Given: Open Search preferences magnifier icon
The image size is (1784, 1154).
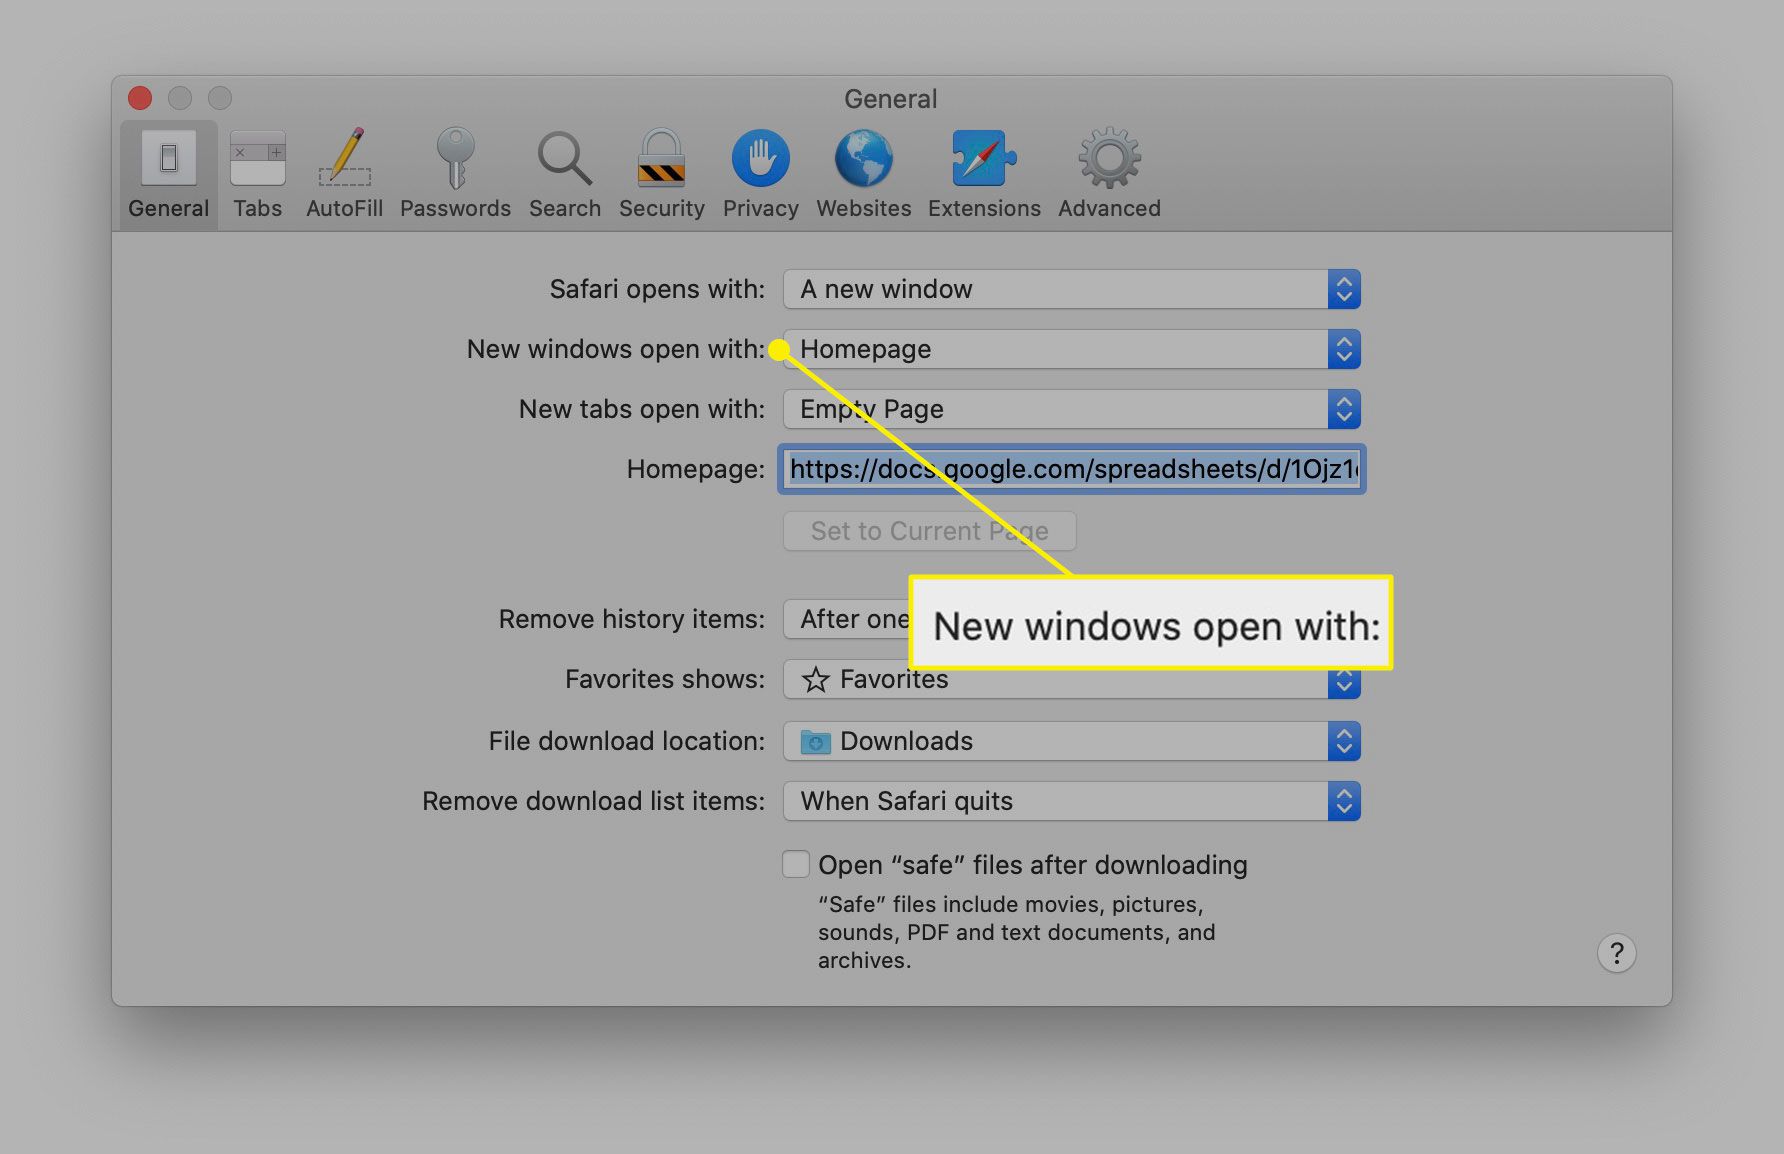Looking at the screenshot, I should (x=565, y=158).
